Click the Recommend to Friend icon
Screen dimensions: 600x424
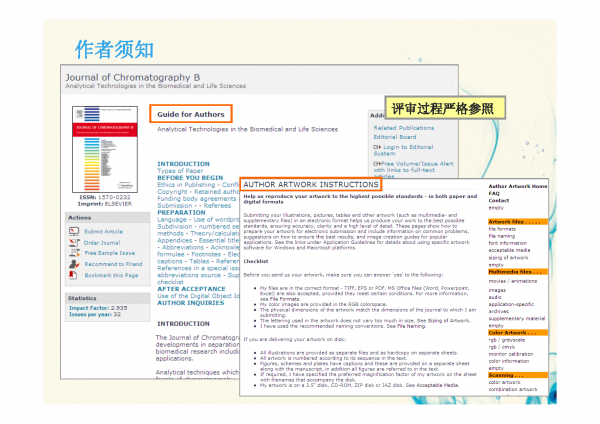[74, 264]
